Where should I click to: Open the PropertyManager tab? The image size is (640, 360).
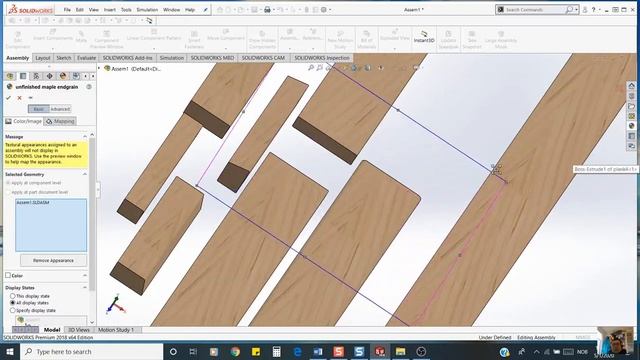23,76
